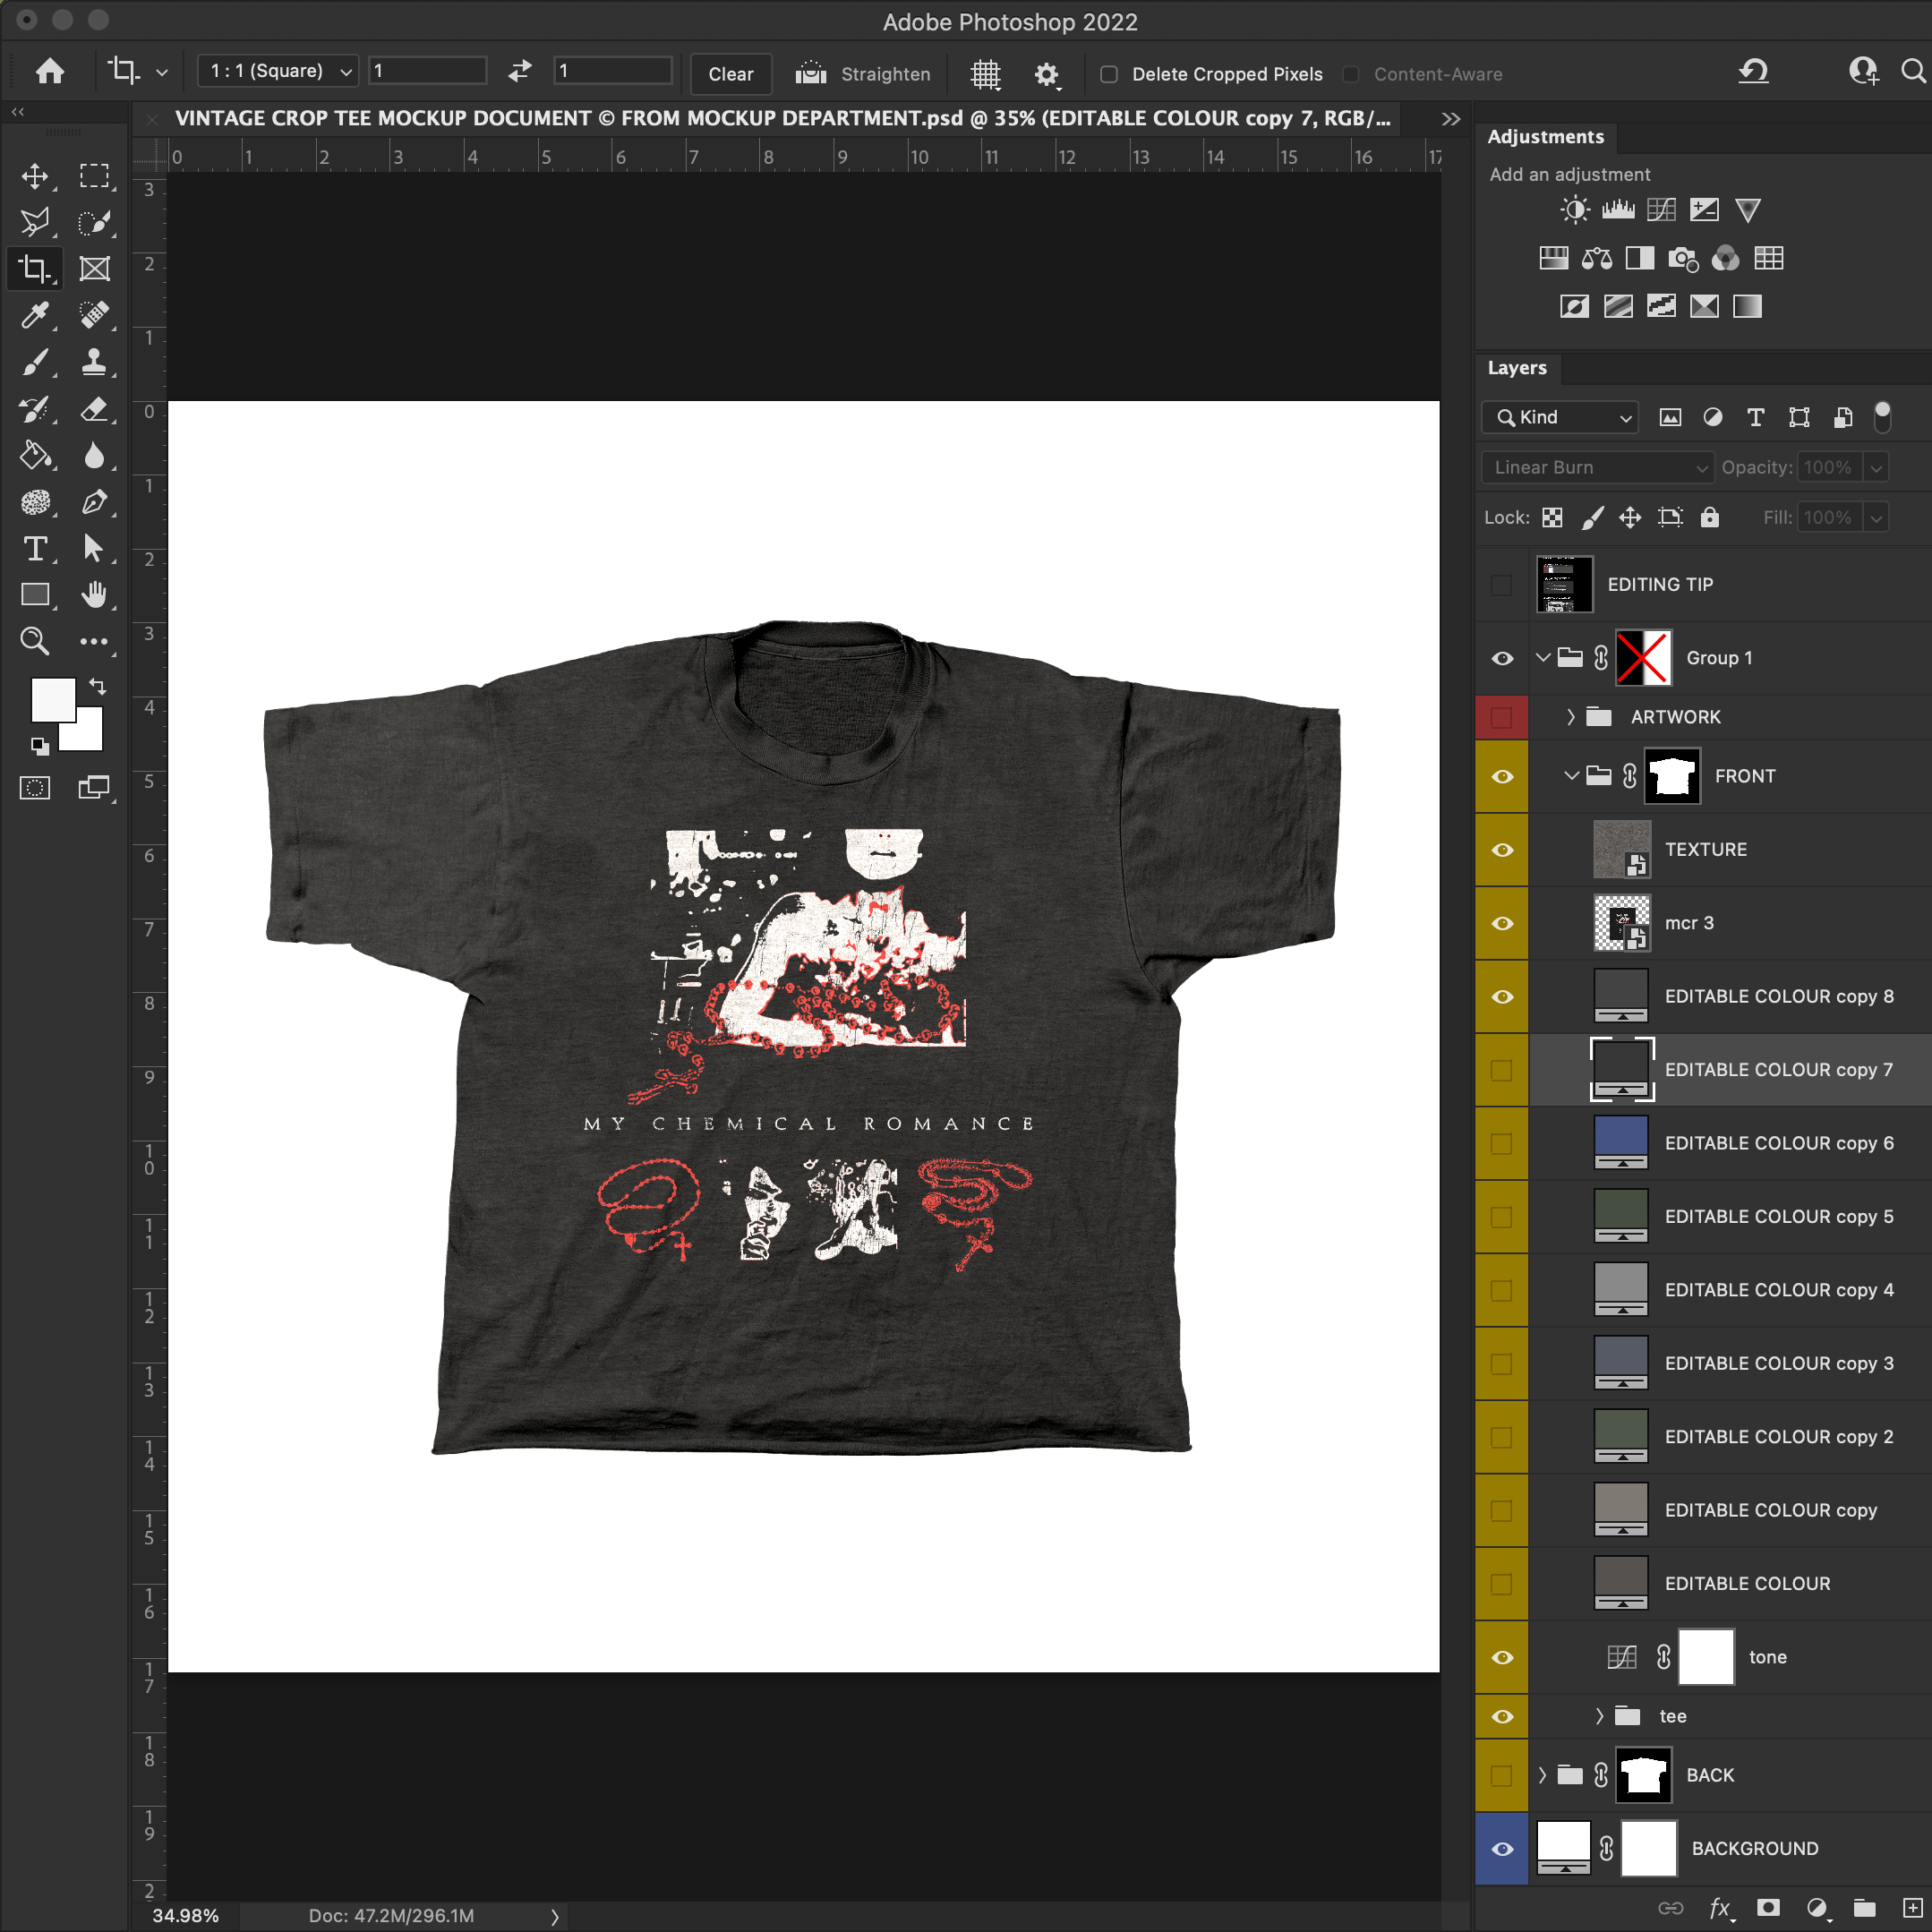Image resolution: width=1932 pixels, height=1932 pixels.
Task: Select the Eyedropper tool
Action: [x=35, y=315]
